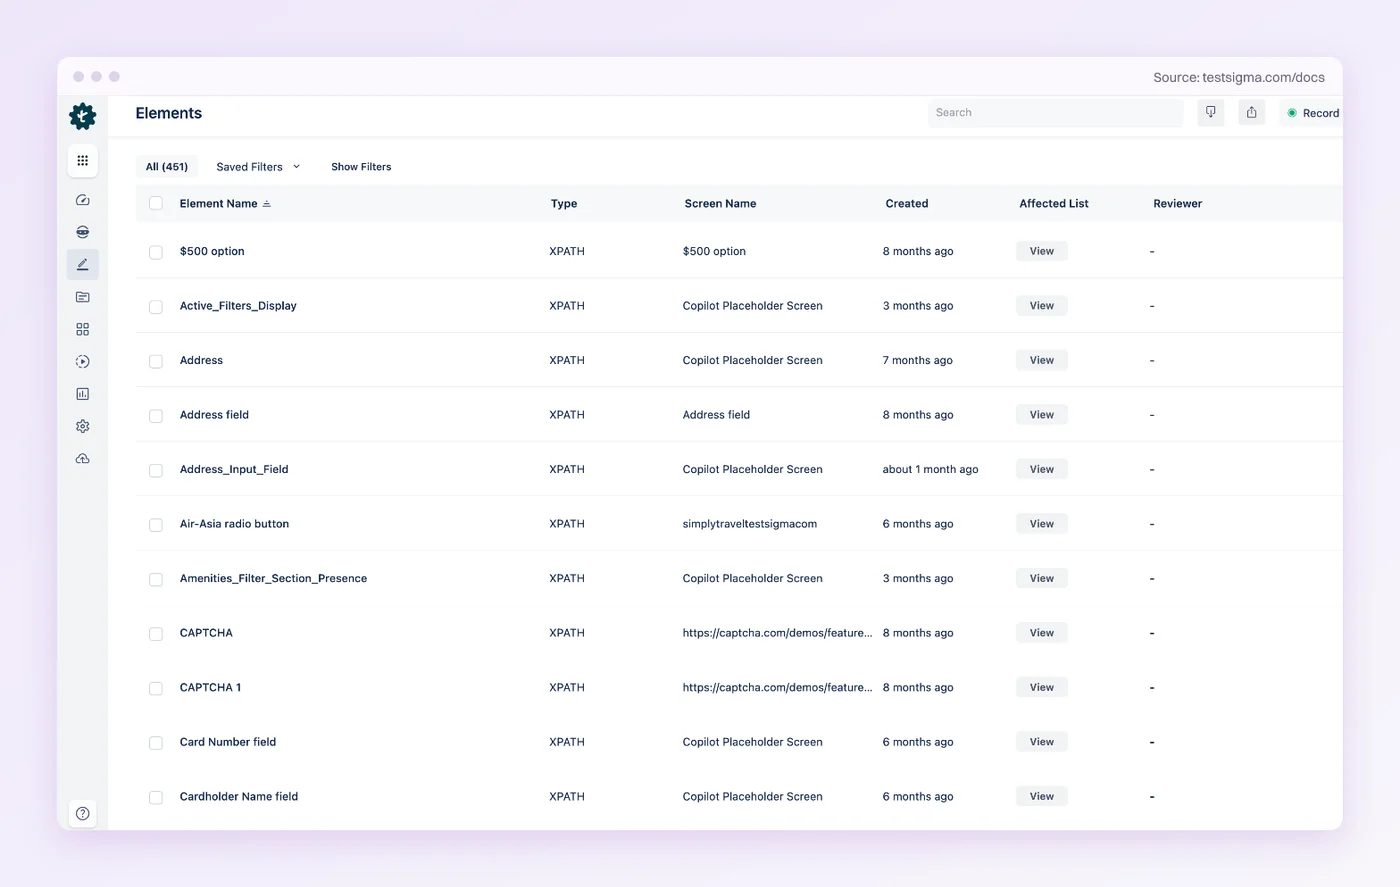
Task: Open the help question mark icon
Action: (83, 813)
